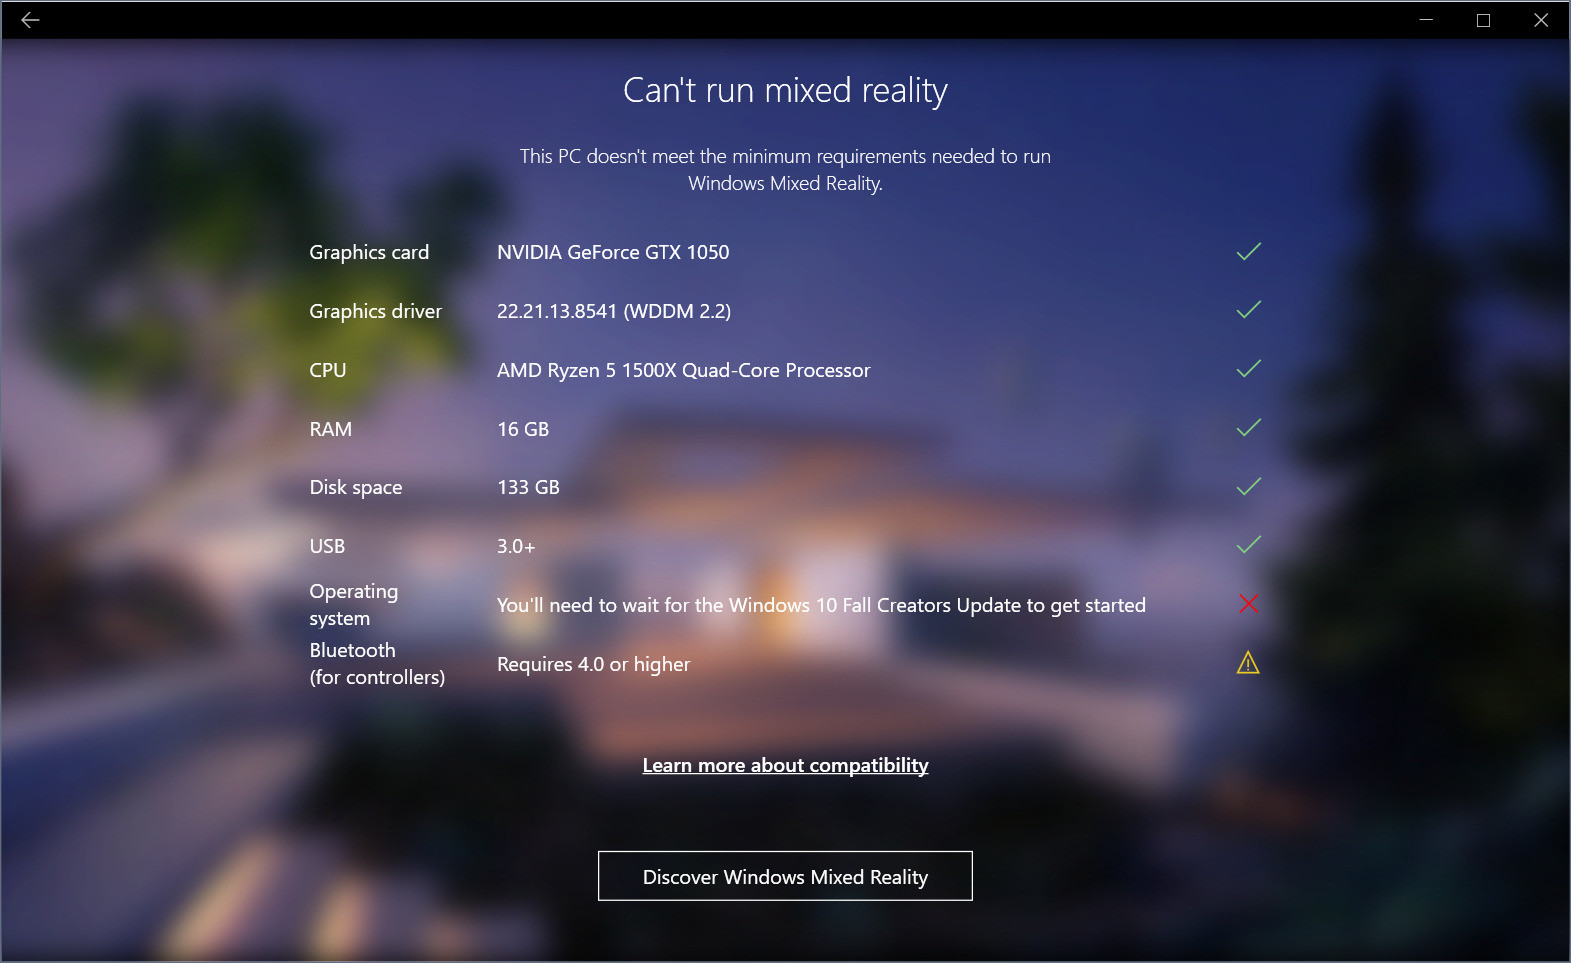Click the Graphics driver green checkmark
This screenshot has height=963, width=1571.
[1248, 310]
